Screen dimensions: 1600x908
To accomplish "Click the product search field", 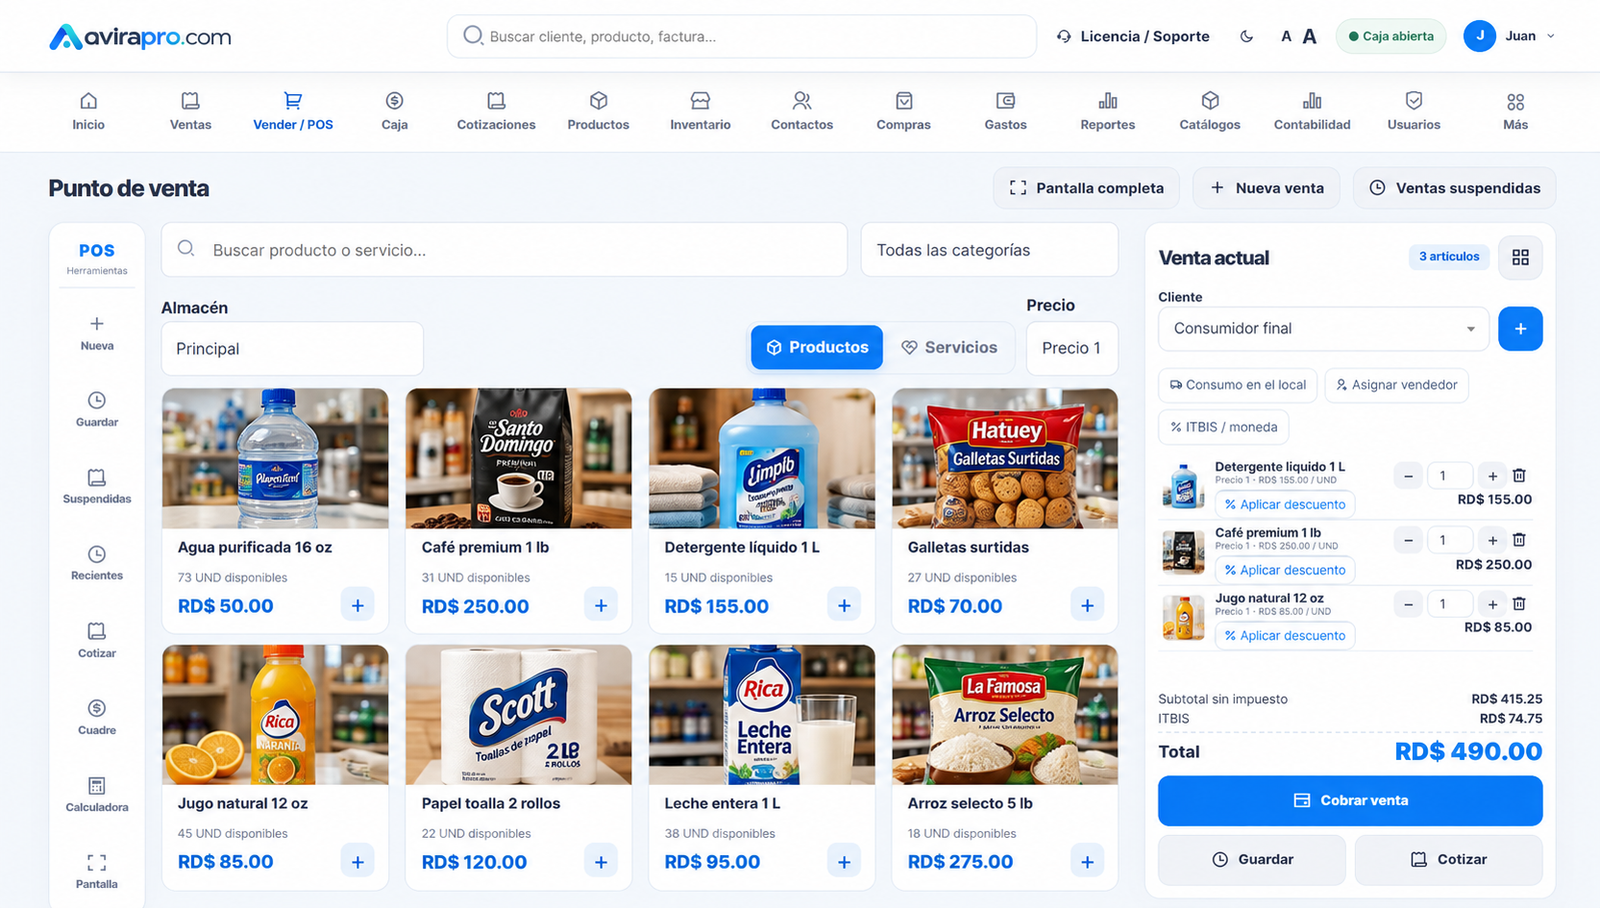I will 504,250.
